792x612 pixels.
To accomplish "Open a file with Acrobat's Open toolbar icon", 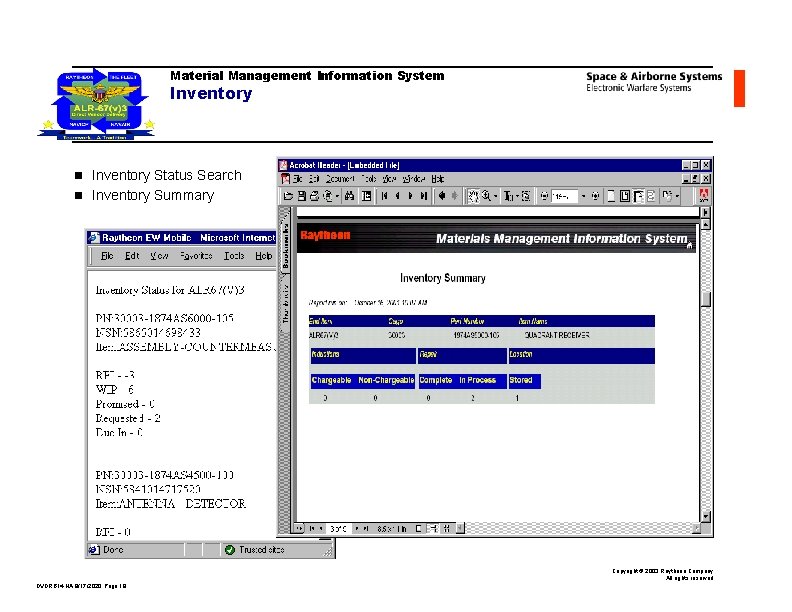I will click(x=287, y=196).
